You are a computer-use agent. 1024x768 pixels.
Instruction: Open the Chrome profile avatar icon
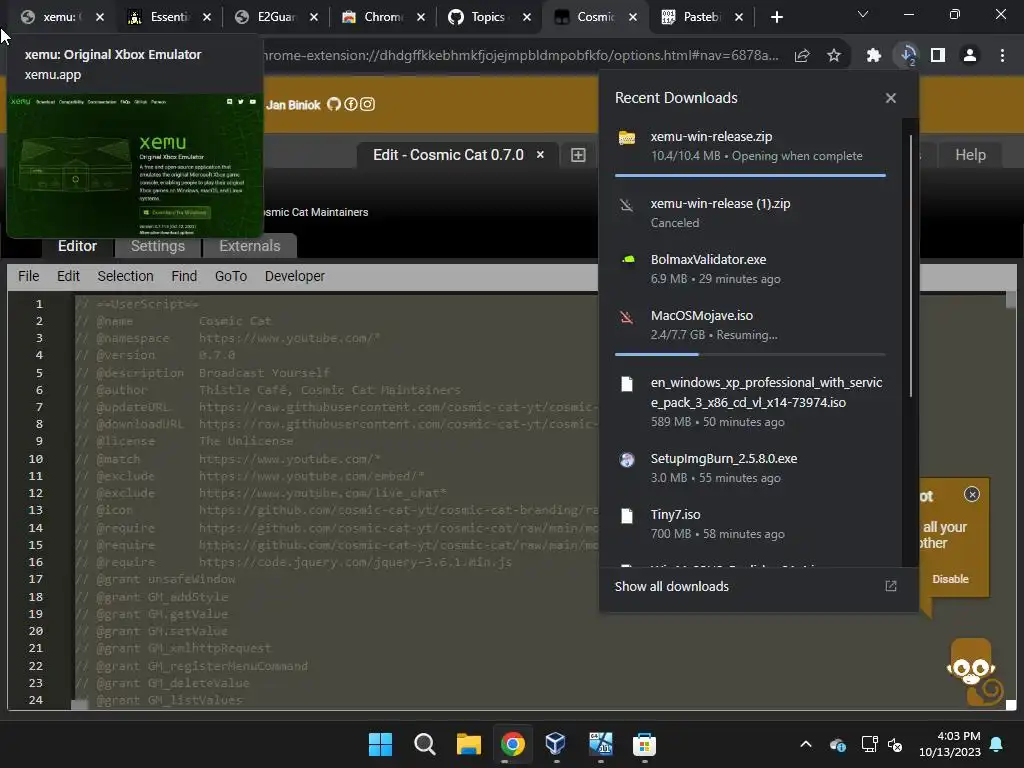pyautogui.click(x=970, y=56)
